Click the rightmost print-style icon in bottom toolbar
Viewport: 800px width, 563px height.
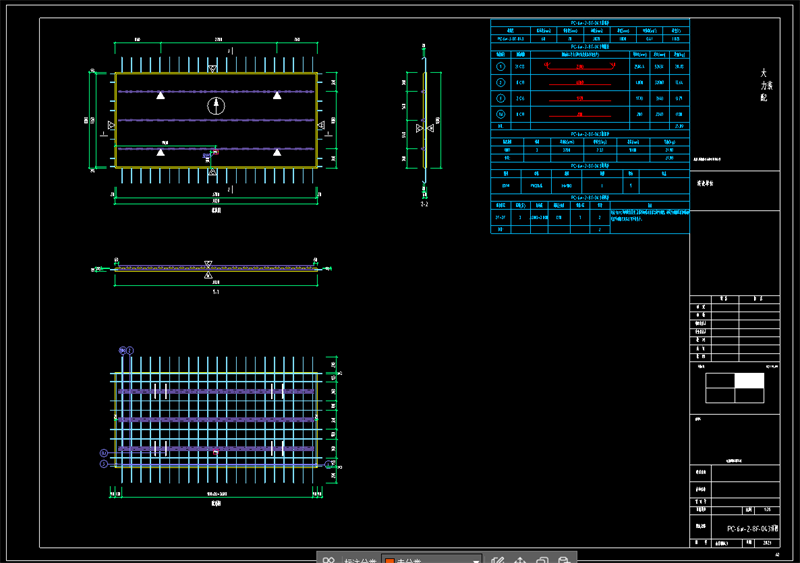pos(564,560)
